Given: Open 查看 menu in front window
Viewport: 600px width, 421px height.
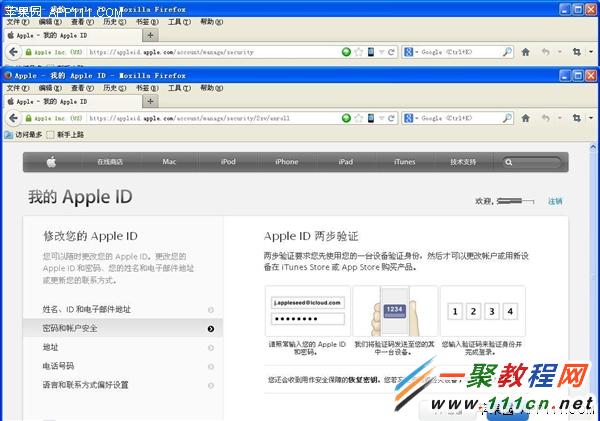Looking at the screenshot, I should pyautogui.click(x=82, y=88).
